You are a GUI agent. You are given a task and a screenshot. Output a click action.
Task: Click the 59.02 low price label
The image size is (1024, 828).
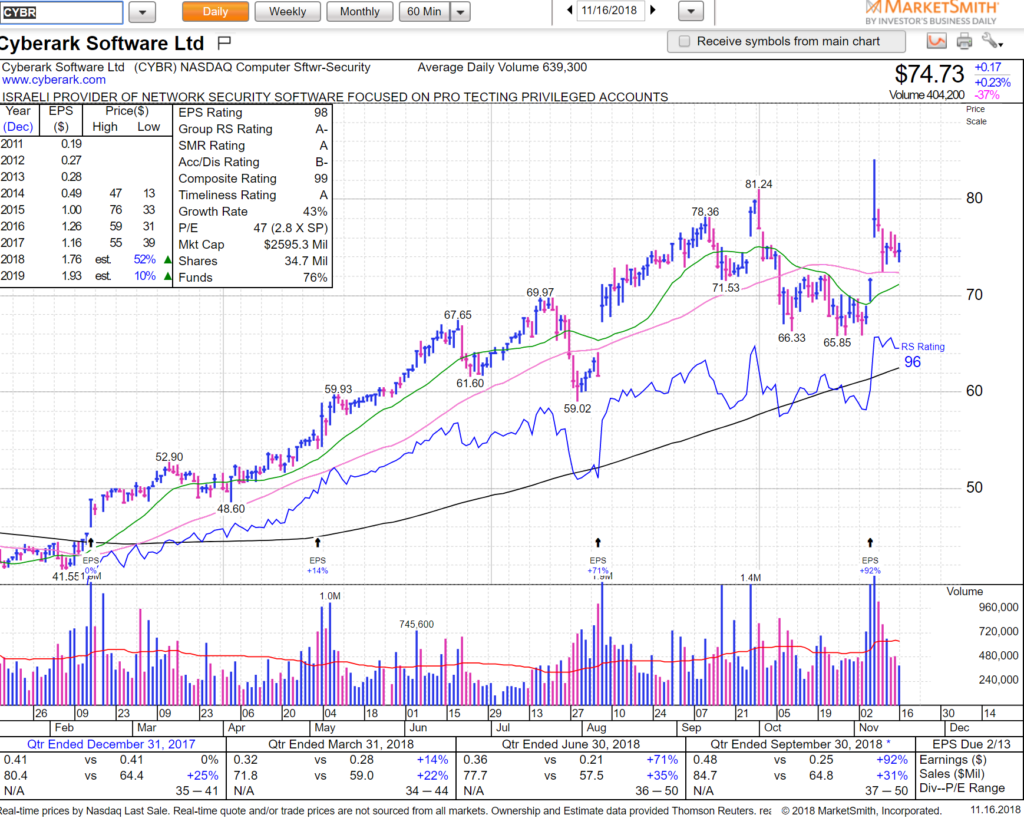(x=577, y=409)
